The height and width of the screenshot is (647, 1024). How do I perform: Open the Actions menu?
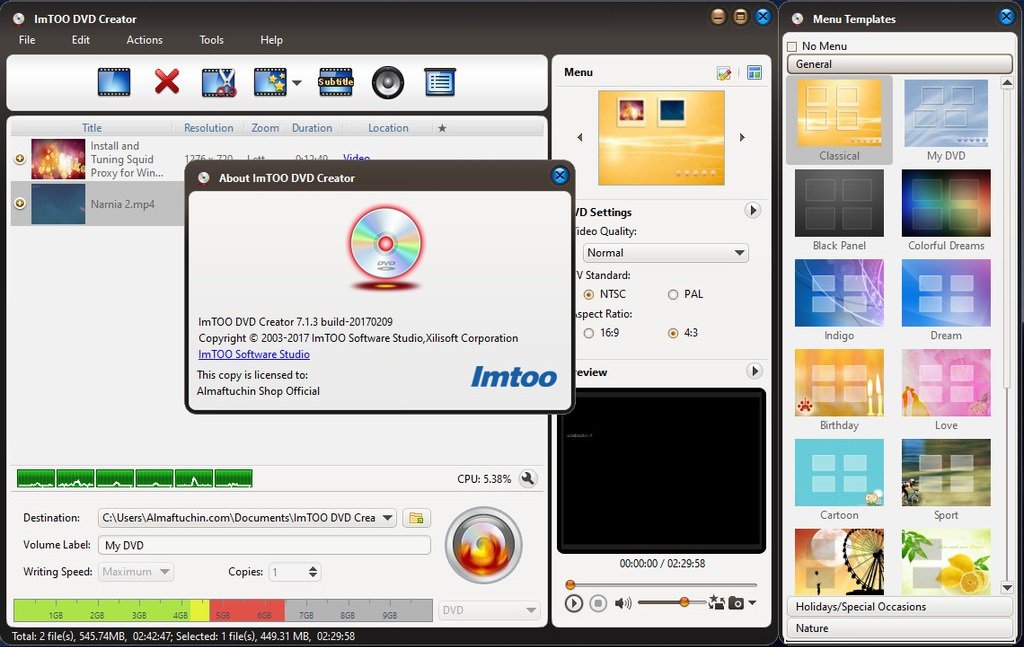click(143, 40)
